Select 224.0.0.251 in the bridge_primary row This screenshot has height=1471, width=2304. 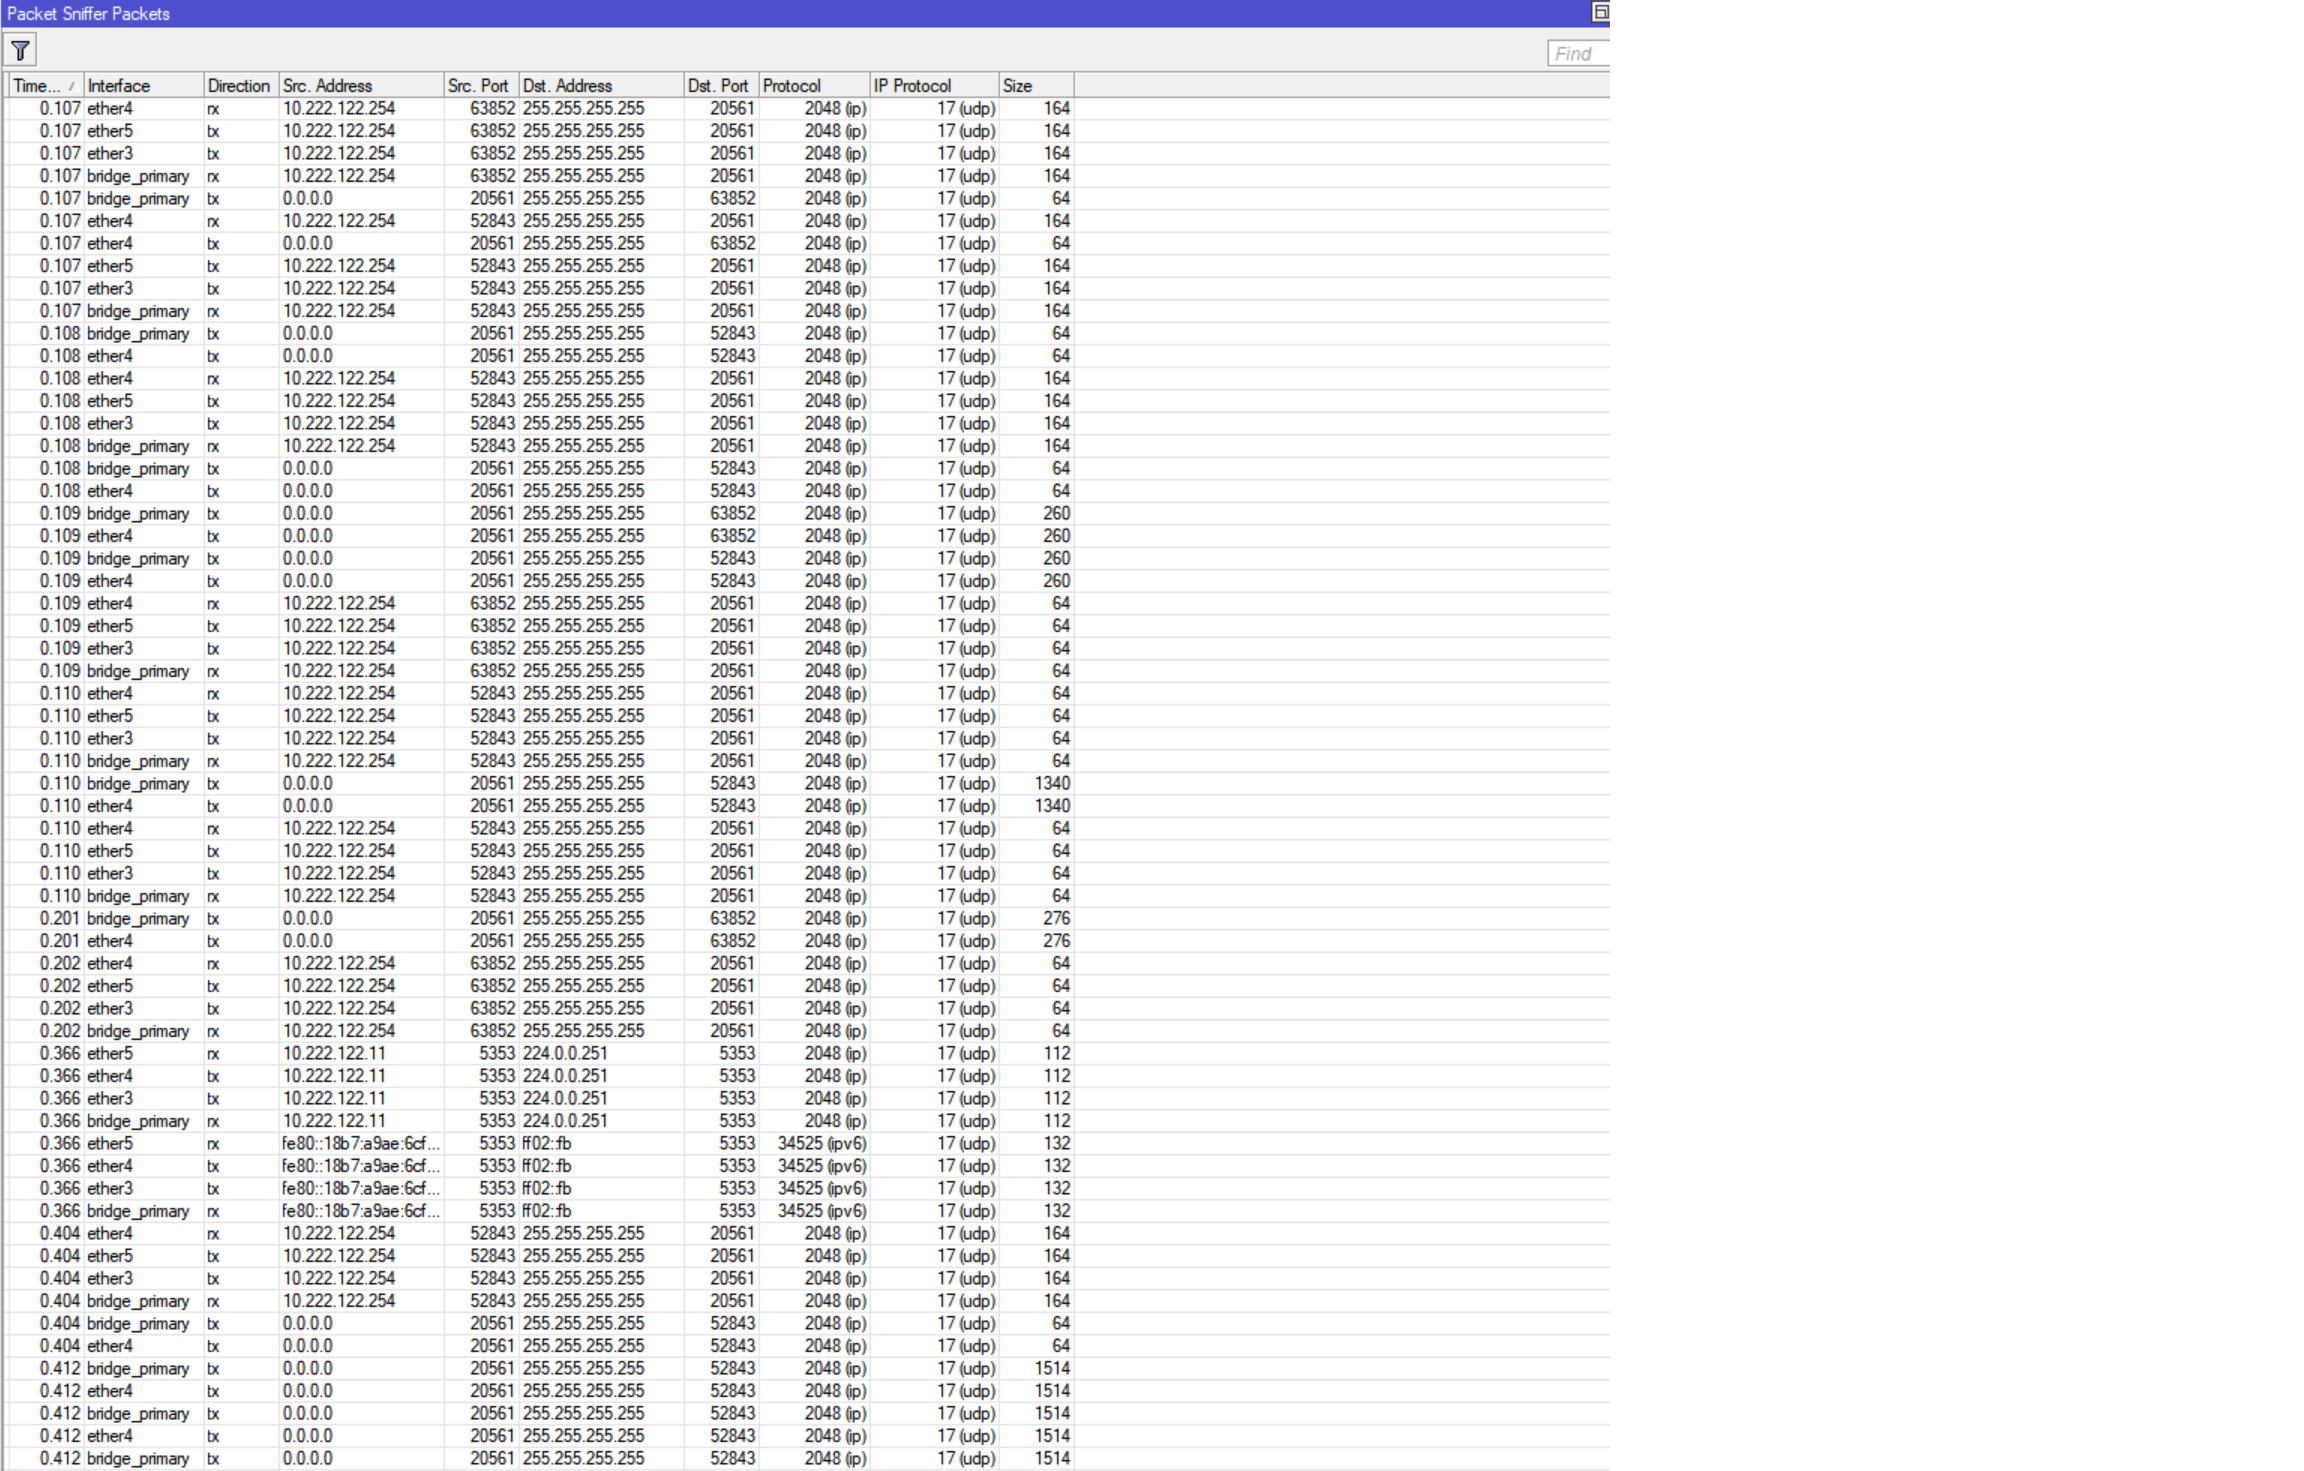pos(565,1121)
